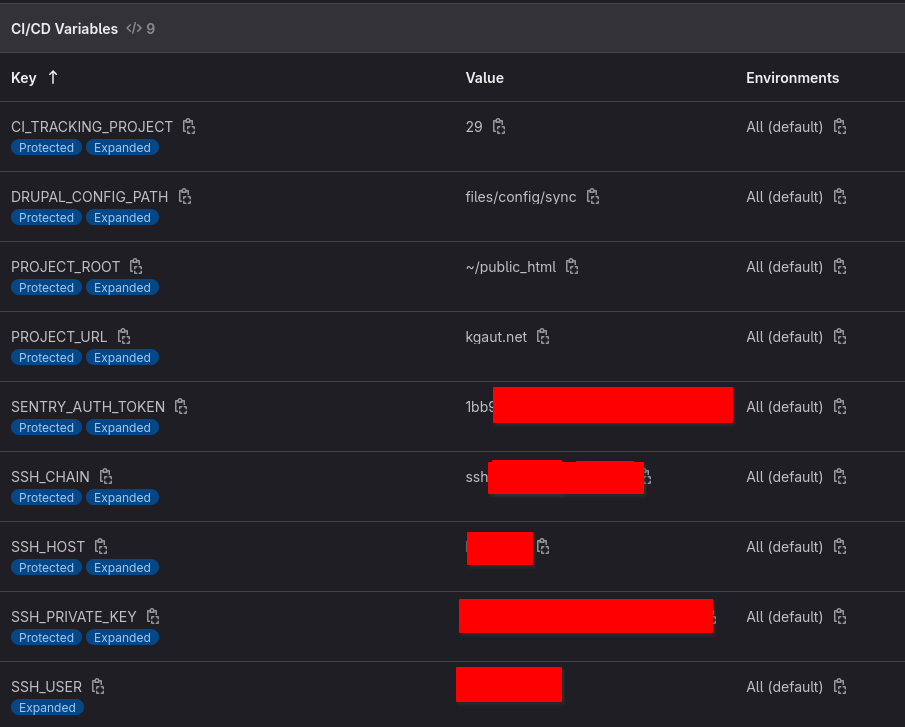
Task: Copy environment scope for CI_TRACKING_PROJECT row
Action: [840, 127]
